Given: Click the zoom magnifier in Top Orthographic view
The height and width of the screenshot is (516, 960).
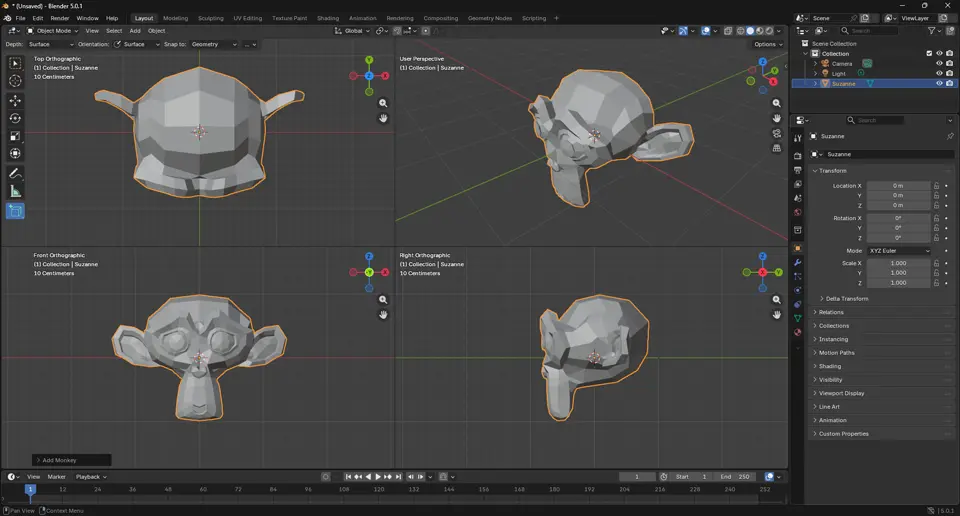Looking at the screenshot, I should tap(383, 103).
